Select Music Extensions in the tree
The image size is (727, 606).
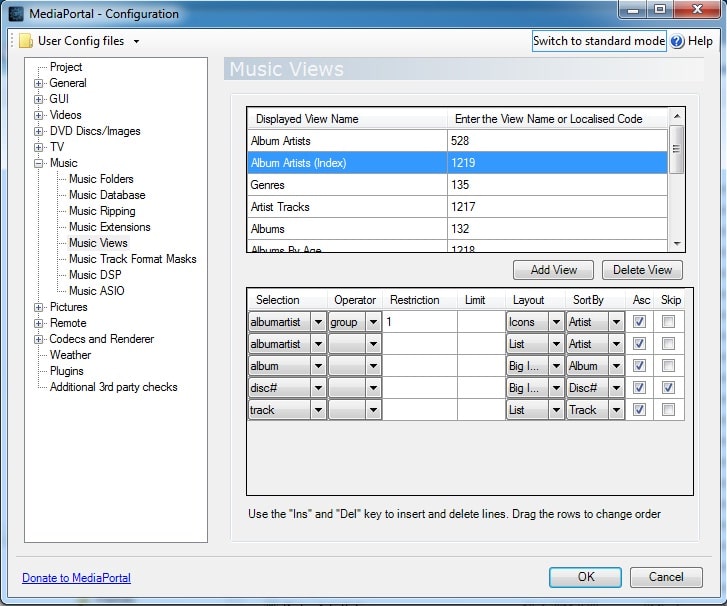[x=109, y=227]
